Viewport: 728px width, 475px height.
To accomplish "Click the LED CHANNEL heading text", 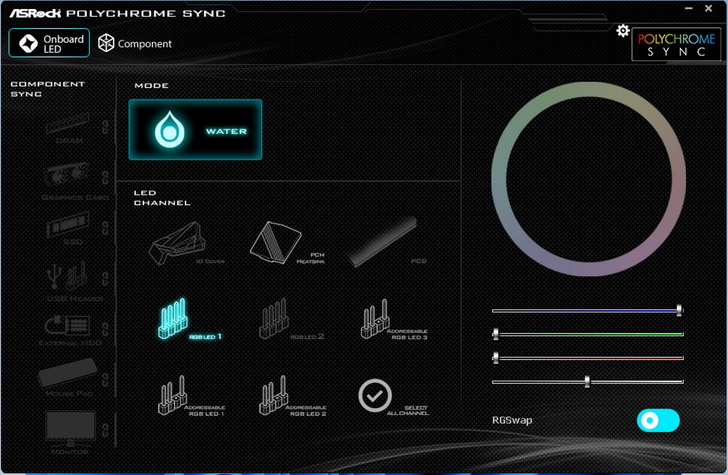I will [162, 198].
